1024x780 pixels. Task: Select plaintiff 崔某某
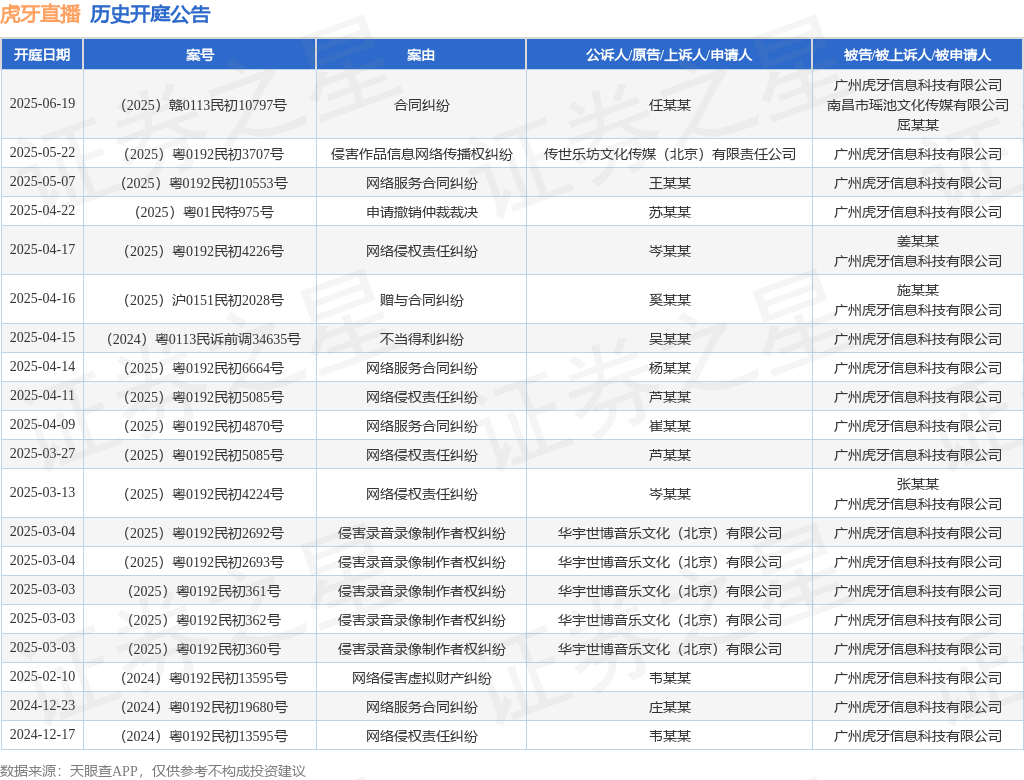click(x=669, y=426)
